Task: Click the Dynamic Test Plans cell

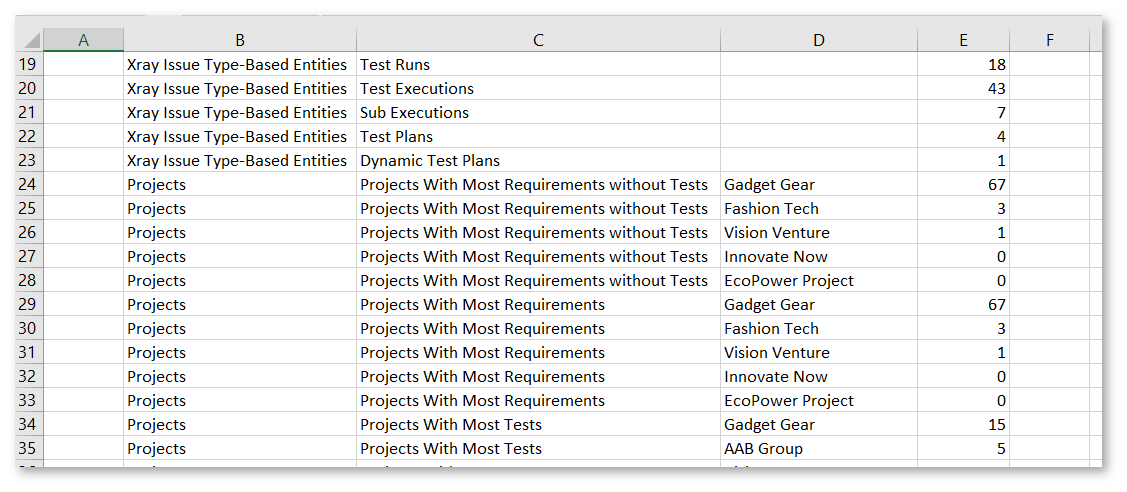Action: click(x=538, y=160)
